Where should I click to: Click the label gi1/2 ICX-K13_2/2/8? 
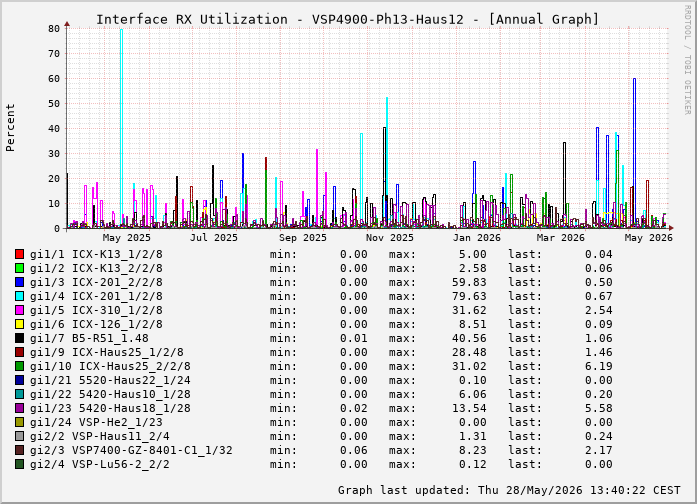pos(96,268)
